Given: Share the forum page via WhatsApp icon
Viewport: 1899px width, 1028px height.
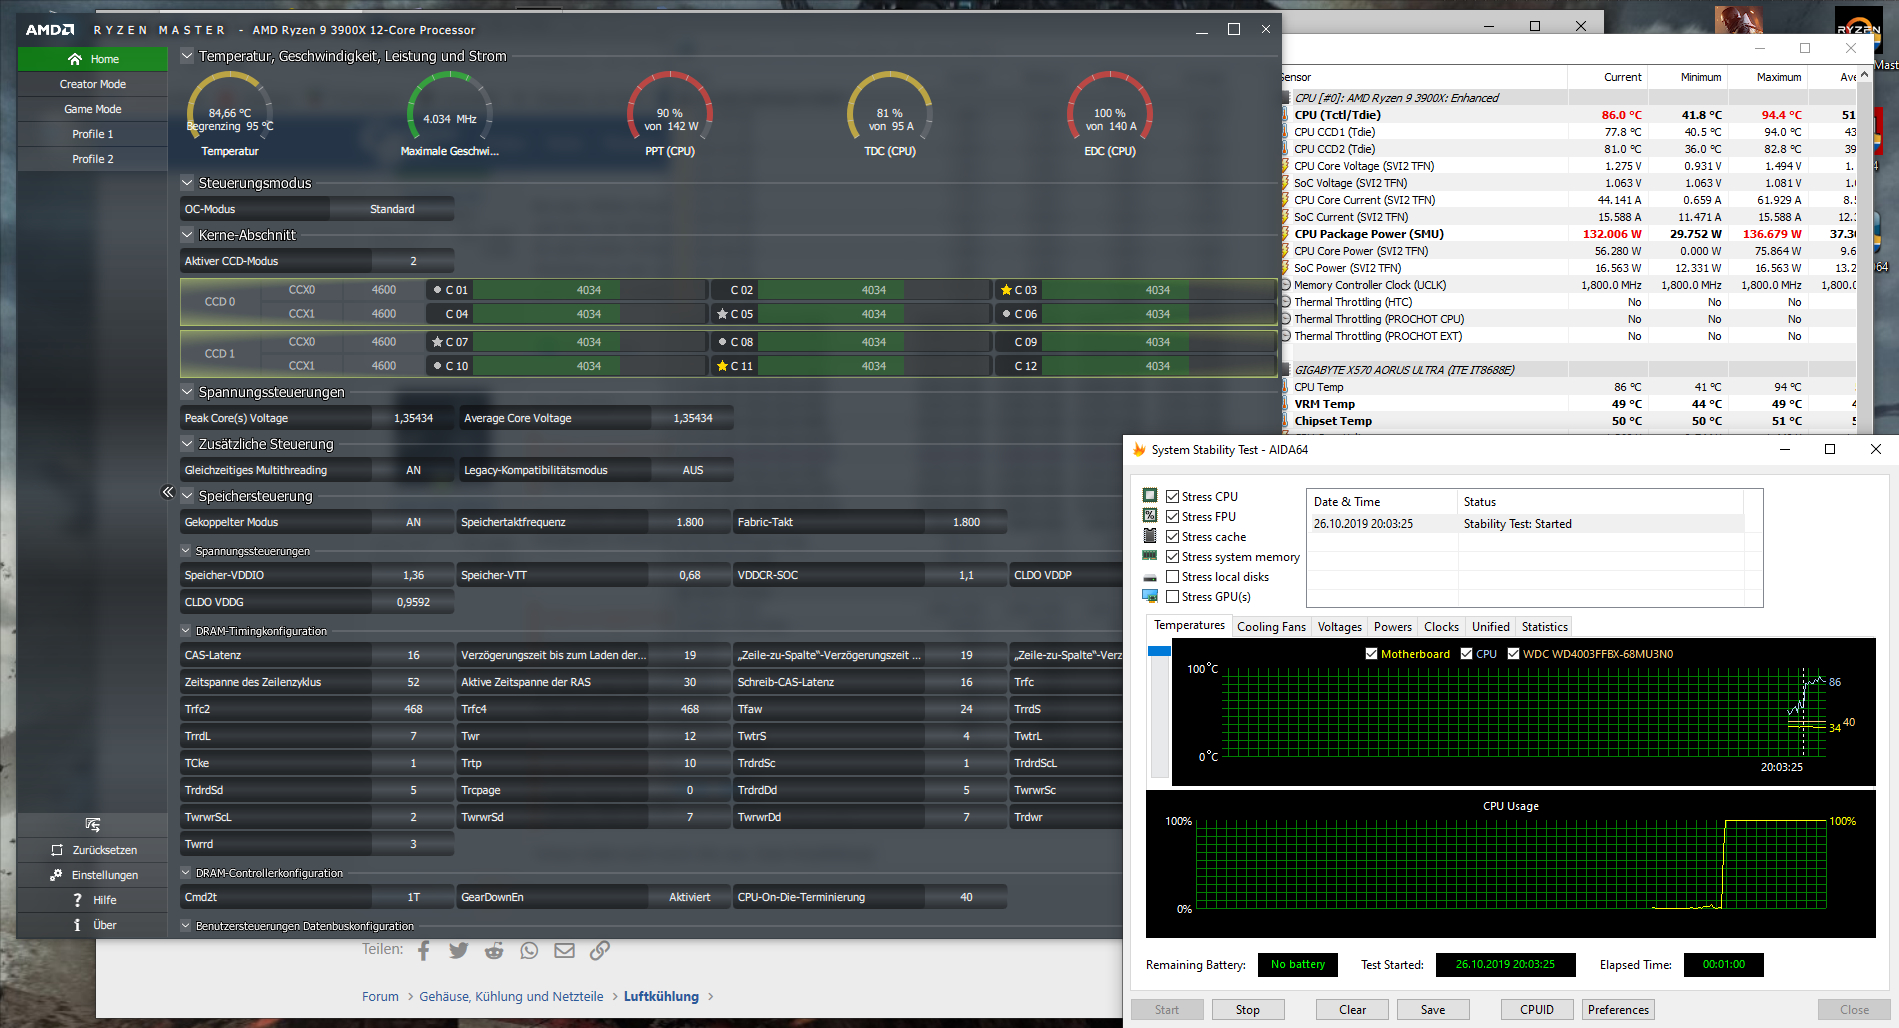Looking at the screenshot, I should coord(529,950).
